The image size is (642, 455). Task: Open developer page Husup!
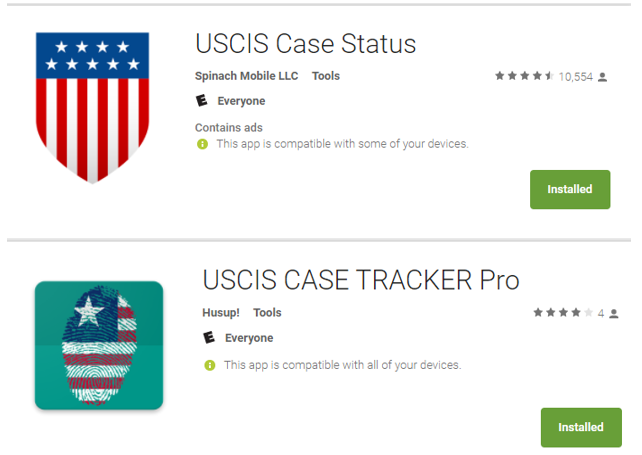tap(221, 313)
